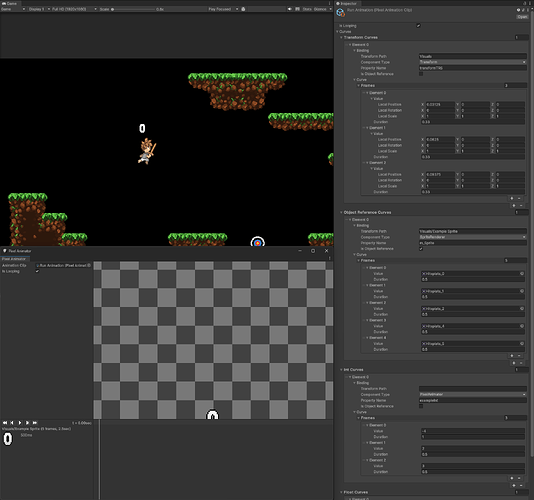Step to next frame in Pixel Animator

pos(27,423)
